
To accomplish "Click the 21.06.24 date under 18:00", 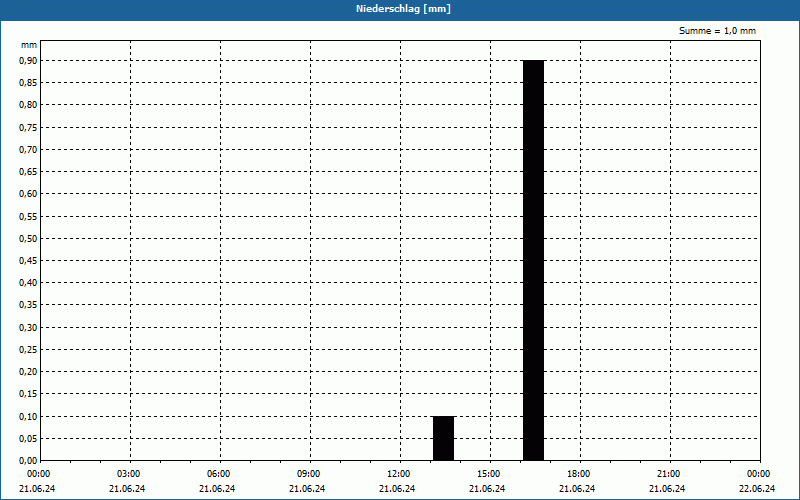I will [x=577, y=489].
